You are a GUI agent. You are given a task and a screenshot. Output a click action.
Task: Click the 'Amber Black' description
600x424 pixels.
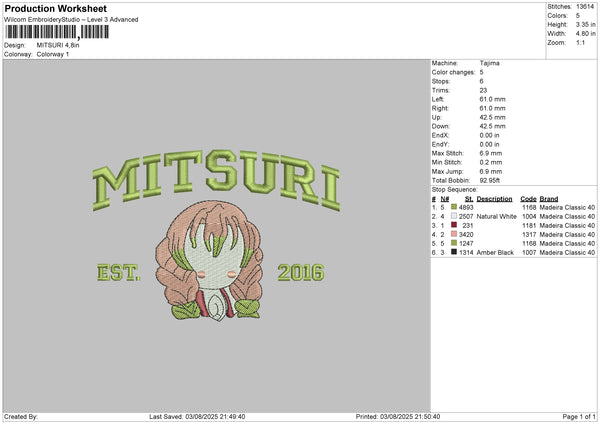(495, 253)
